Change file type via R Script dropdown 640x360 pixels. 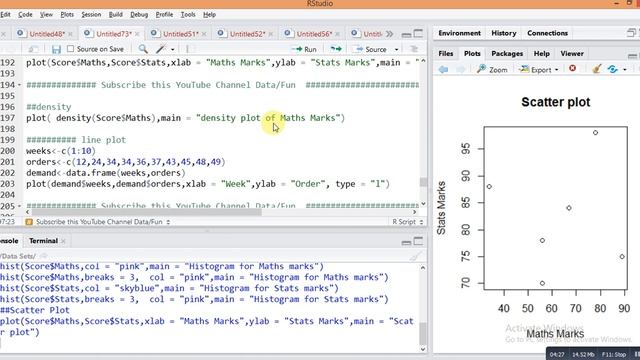[408, 222]
